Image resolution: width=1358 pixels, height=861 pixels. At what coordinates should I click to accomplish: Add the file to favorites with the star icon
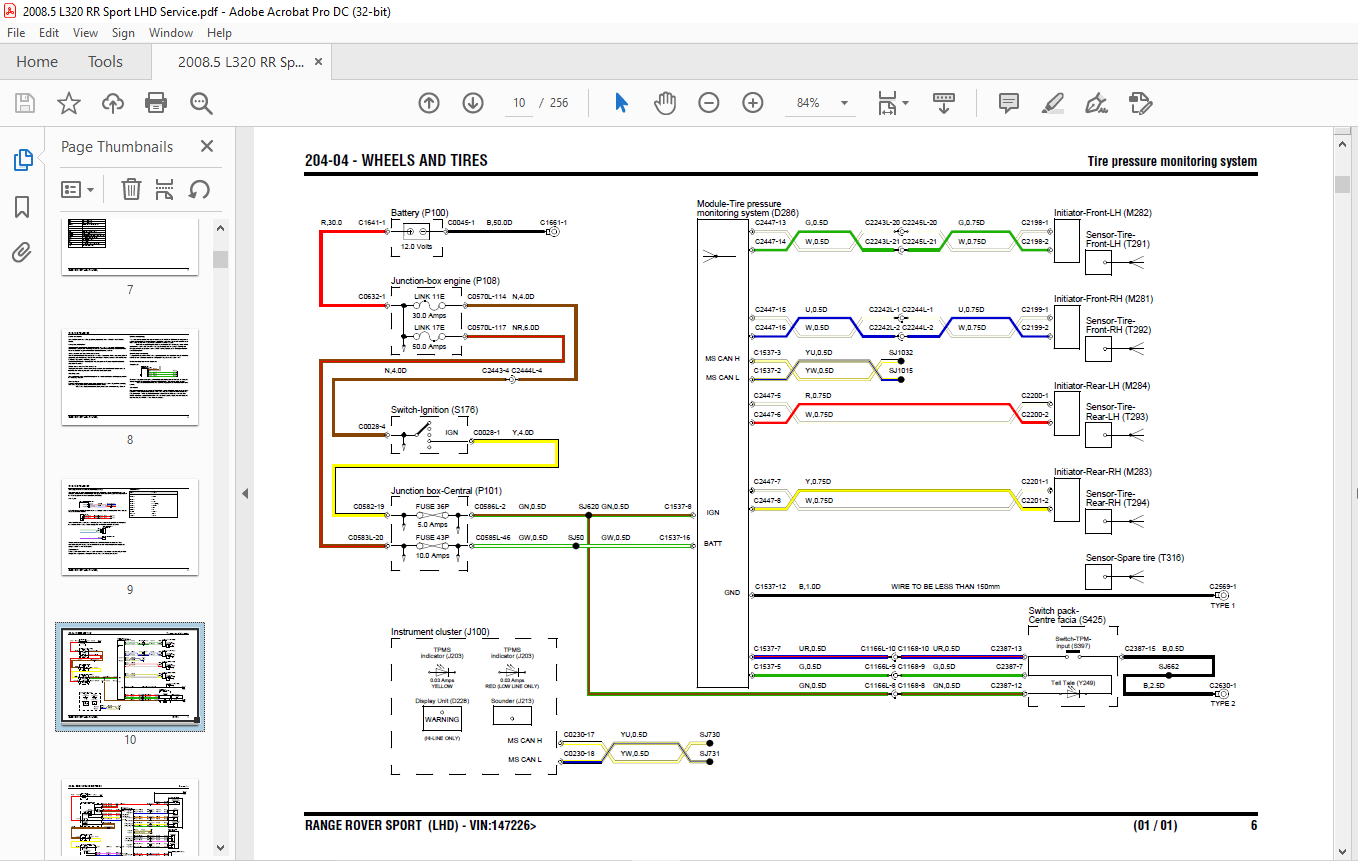pos(68,103)
